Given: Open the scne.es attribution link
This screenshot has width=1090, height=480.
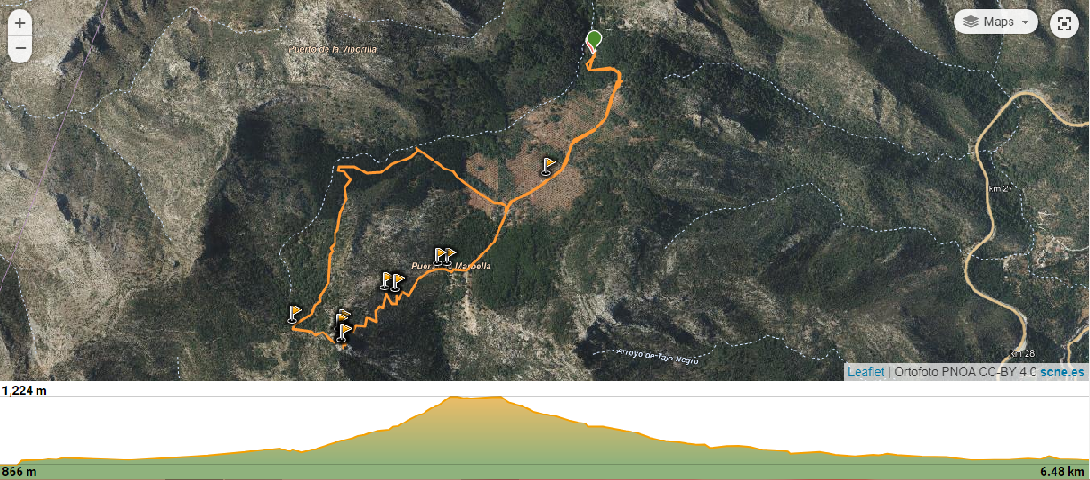Looking at the screenshot, I should [1062, 371].
